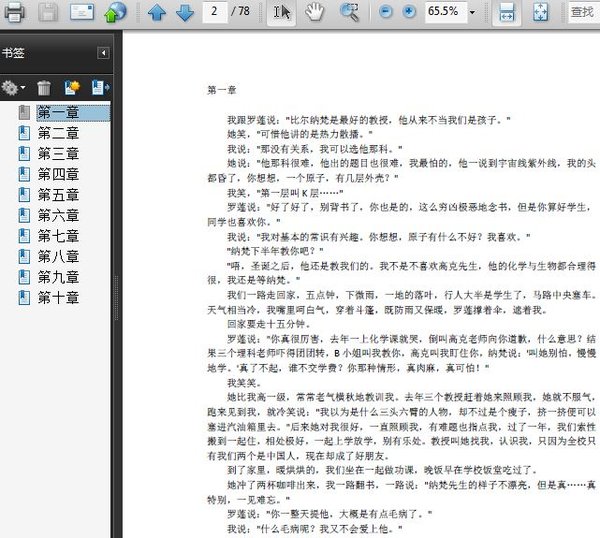Viewport: 600px width, 538px height.
Task: Activate the Hand pan tool
Action: click(315, 12)
